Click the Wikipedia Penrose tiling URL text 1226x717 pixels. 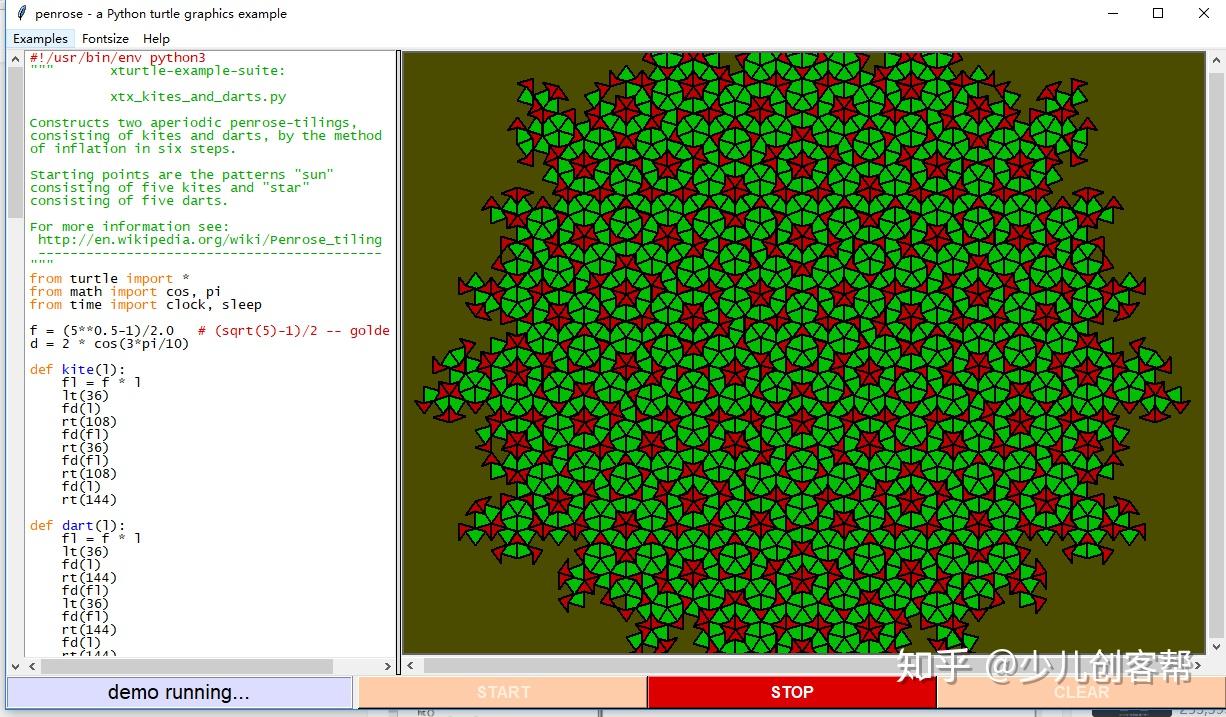click(x=210, y=240)
